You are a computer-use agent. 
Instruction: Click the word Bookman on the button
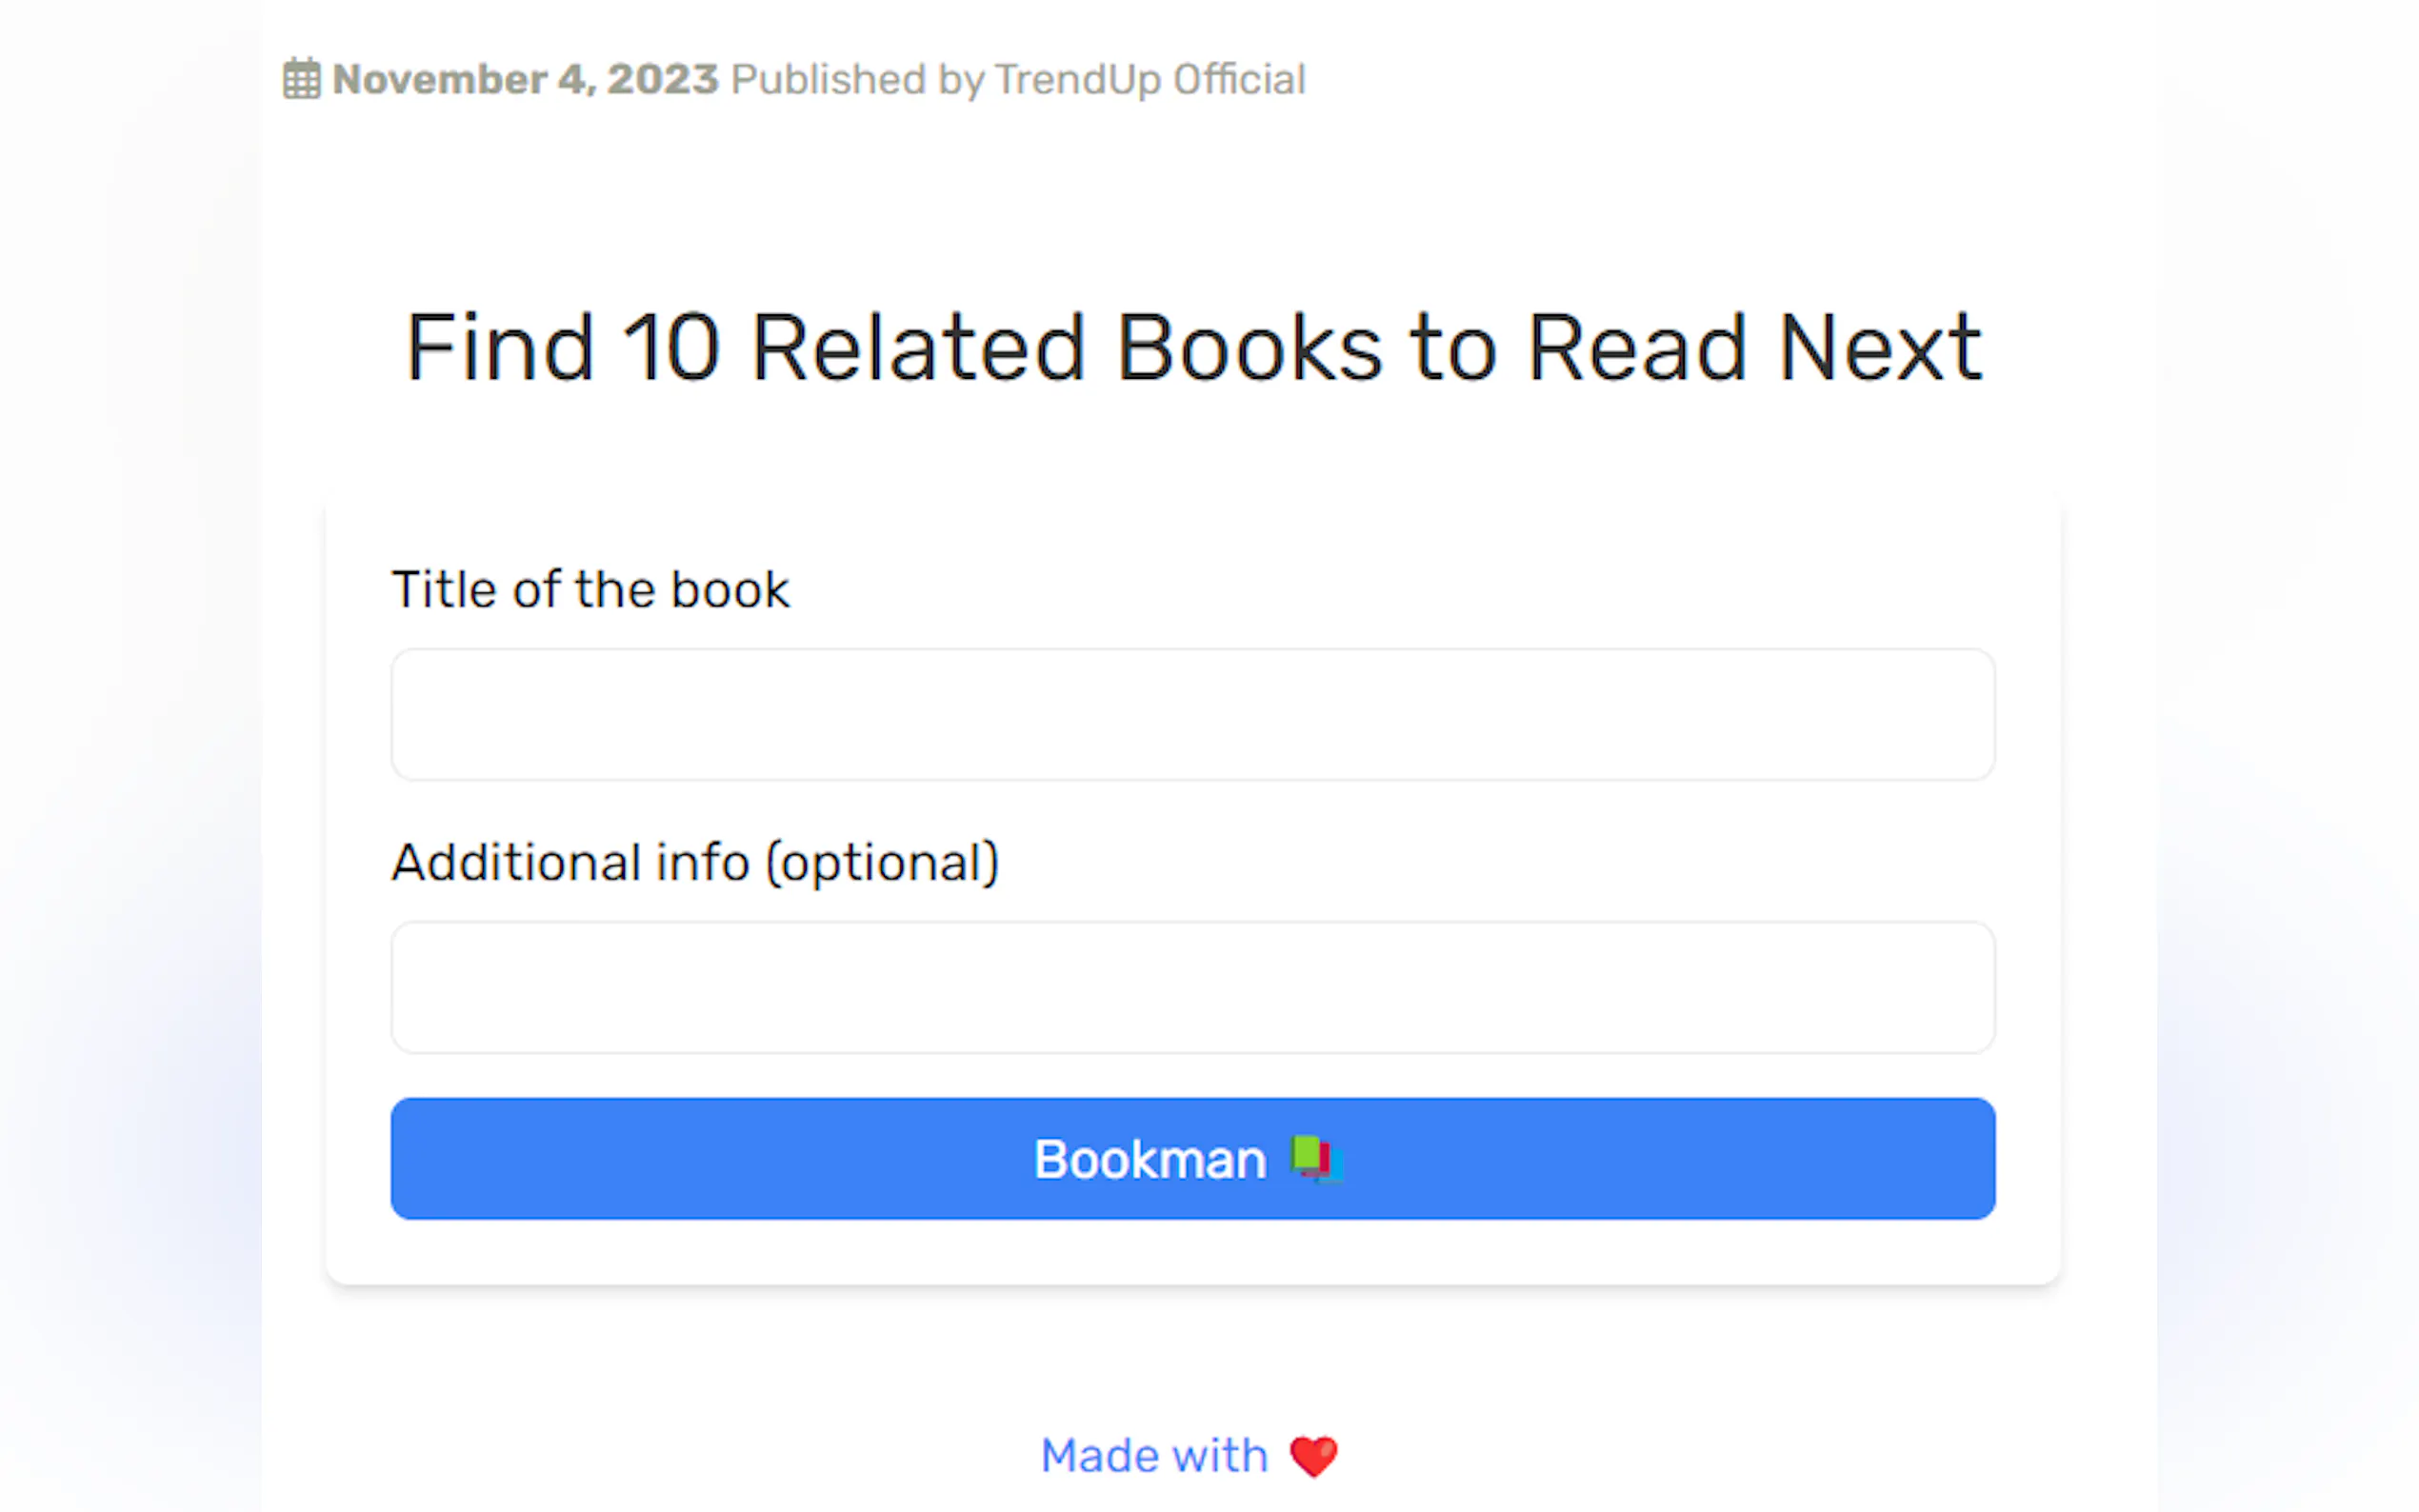(1150, 1160)
